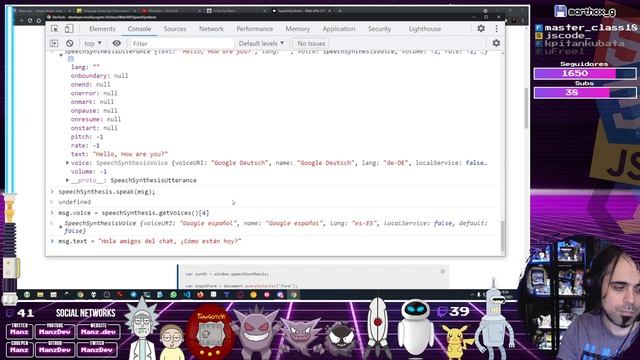Viewport: 640px width, 360px height.
Task: Create a live expression with eye icon
Action: pos(117,43)
